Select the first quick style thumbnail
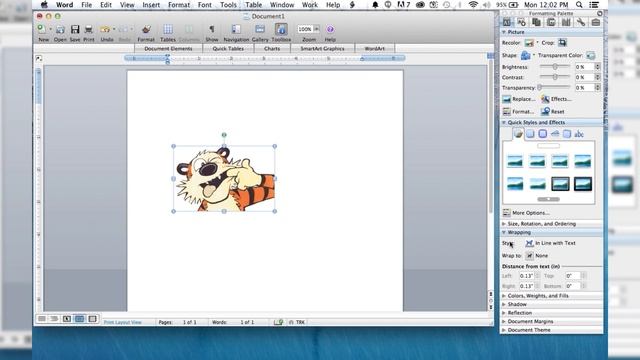Viewport: 640px width, 360px height. tap(515, 161)
